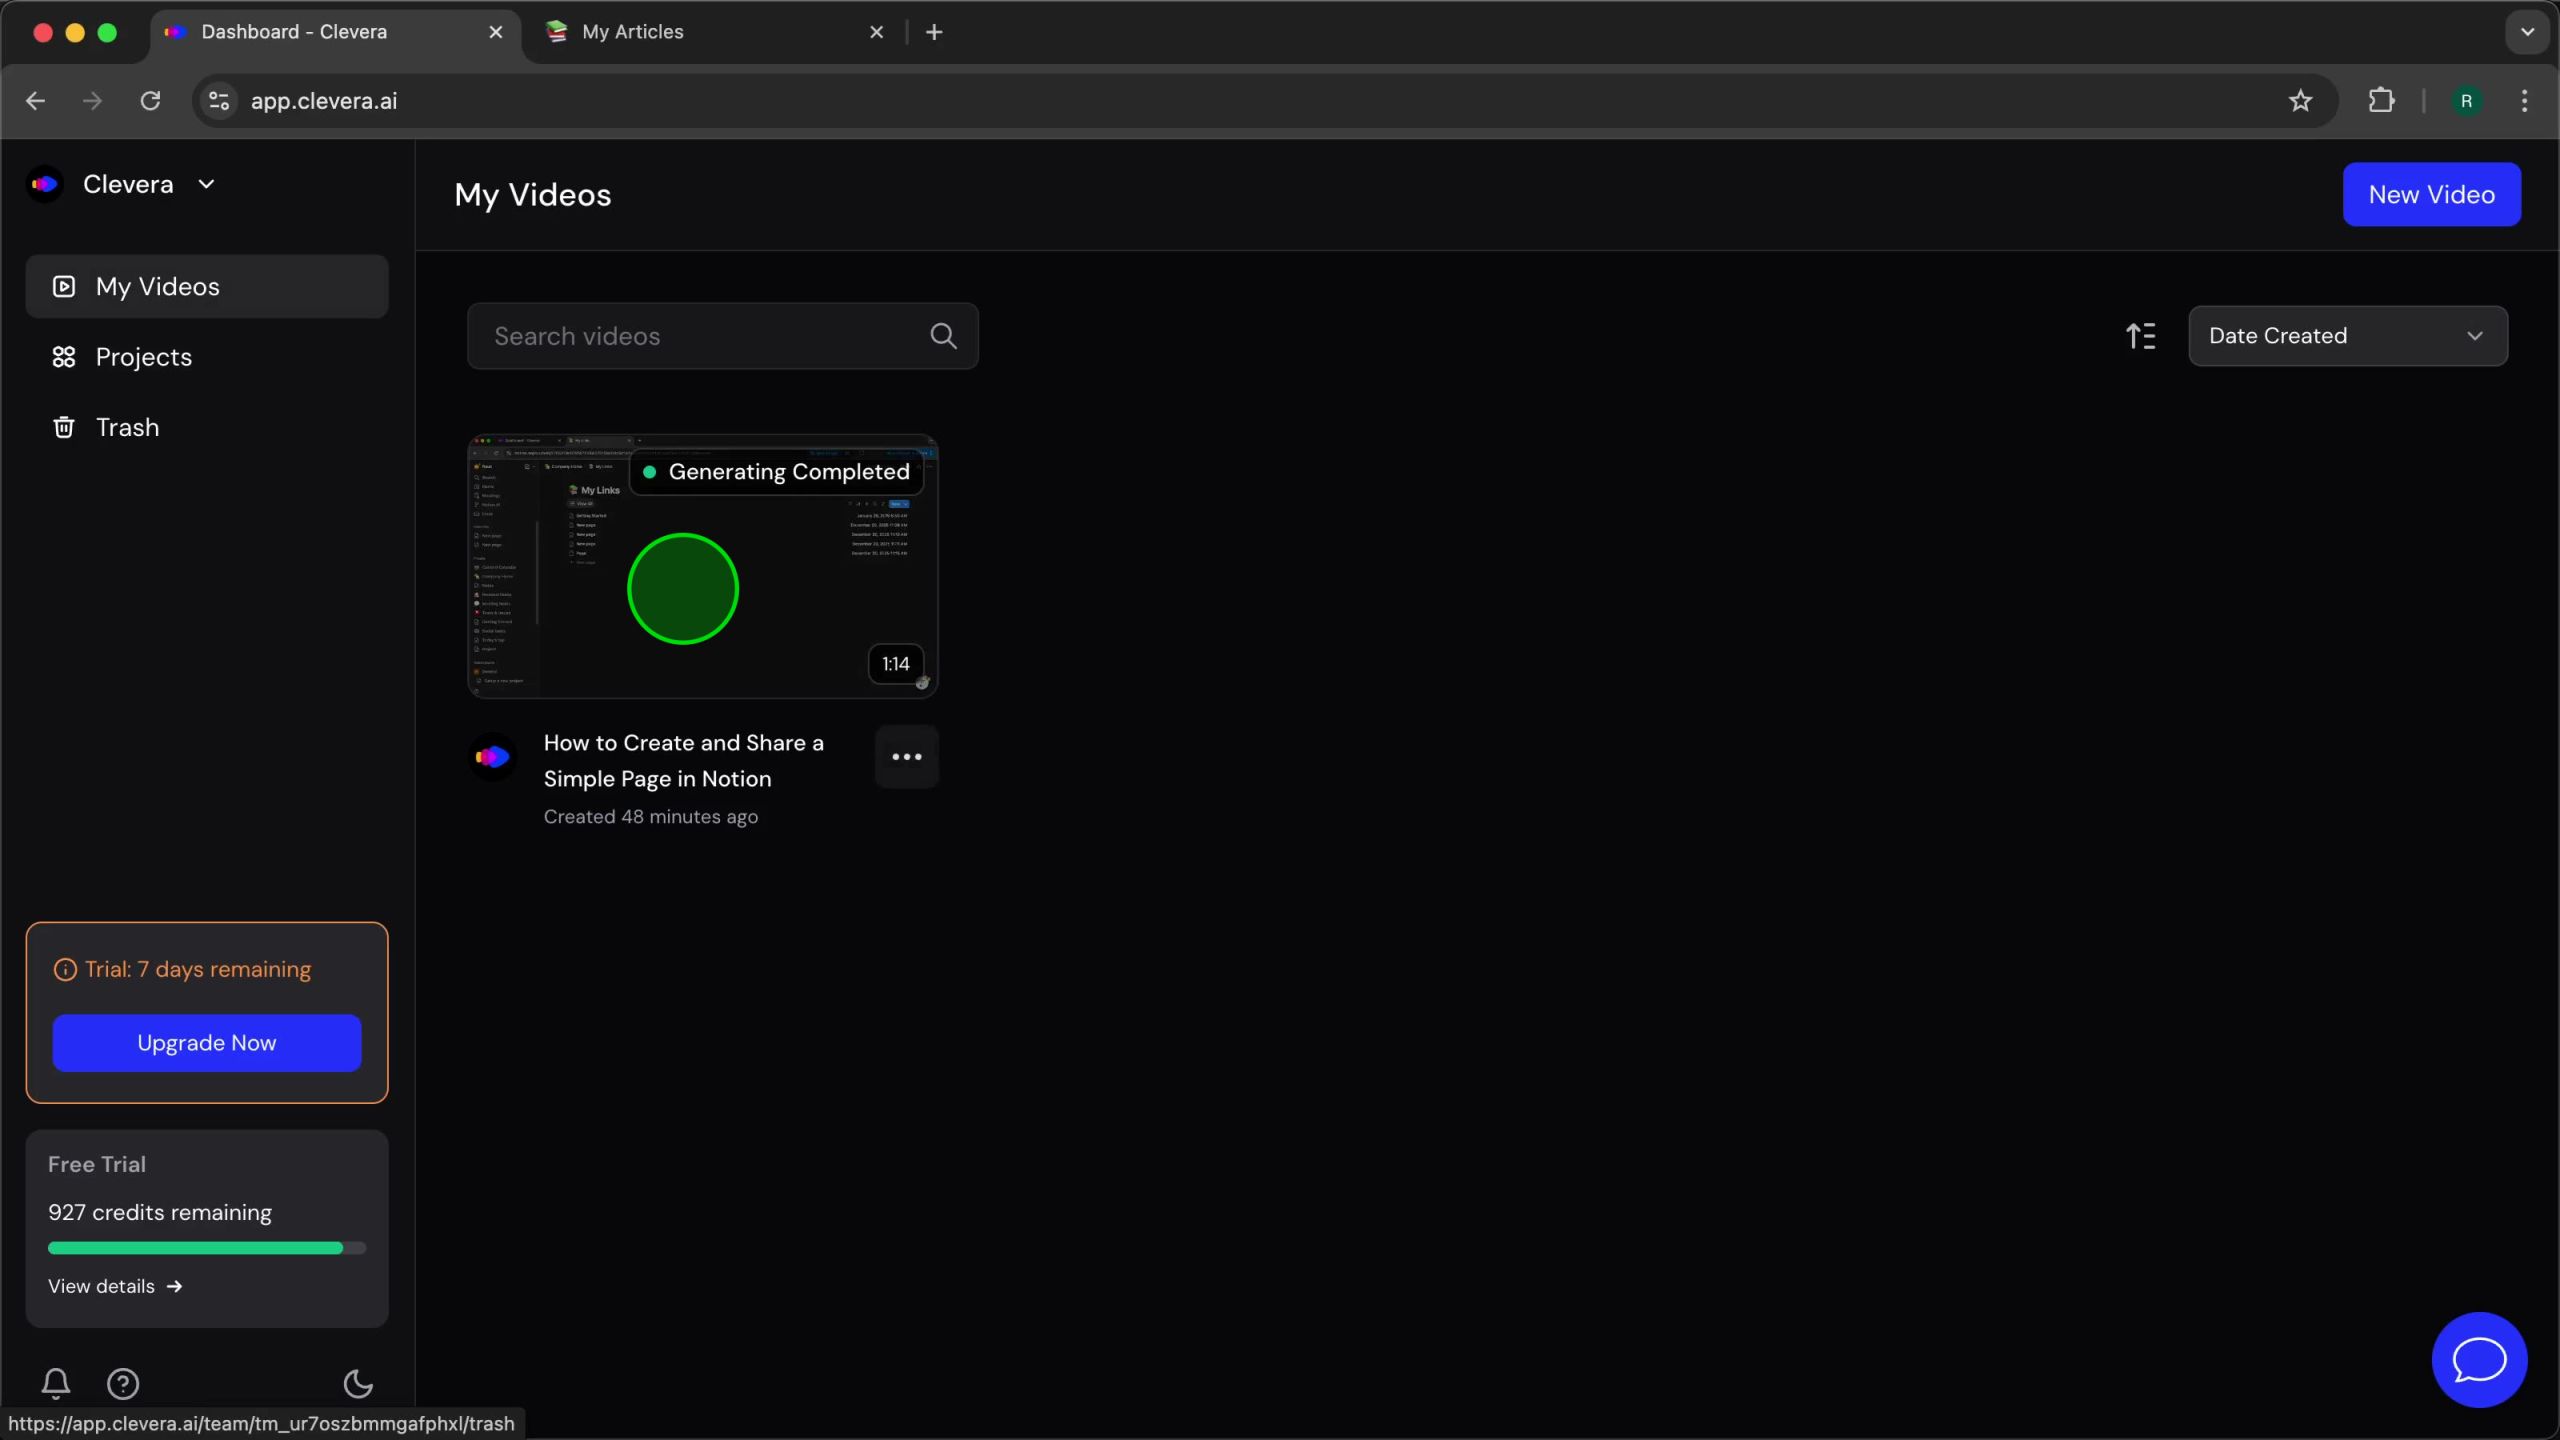This screenshot has height=1440, width=2560.
Task: Open Projects in the sidebar
Action: point(143,357)
